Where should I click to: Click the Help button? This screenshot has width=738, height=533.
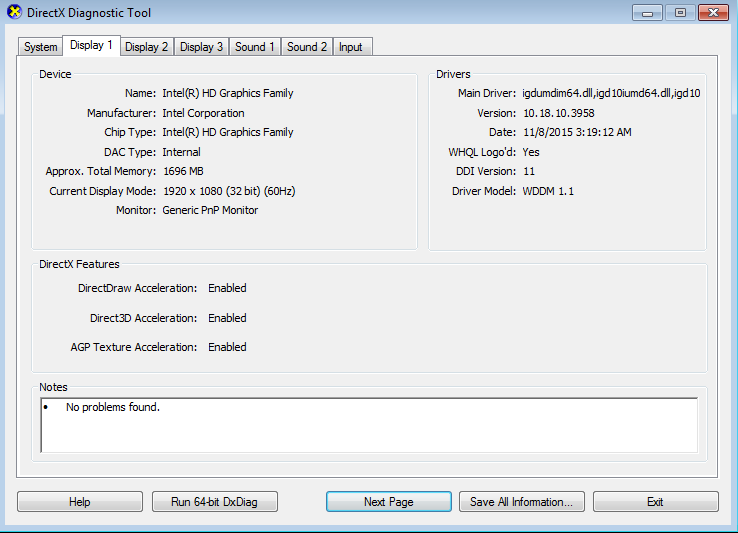[80, 502]
